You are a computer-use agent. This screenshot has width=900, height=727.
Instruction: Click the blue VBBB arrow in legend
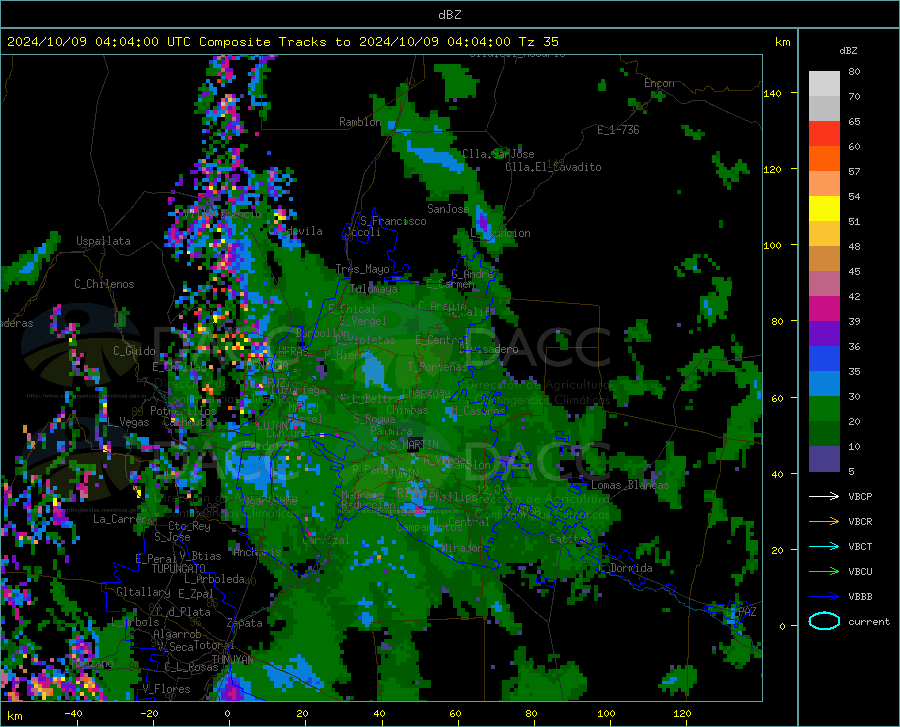coord(824,597)
